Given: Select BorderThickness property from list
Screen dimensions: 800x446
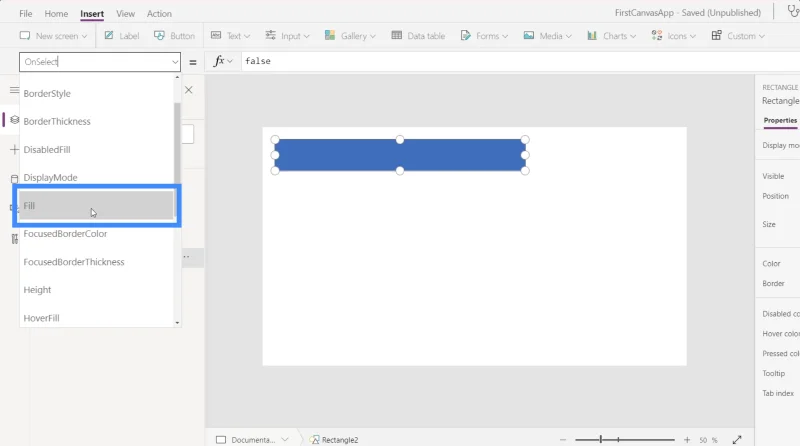Looking at the screenshot, I should tap(97, 121).
